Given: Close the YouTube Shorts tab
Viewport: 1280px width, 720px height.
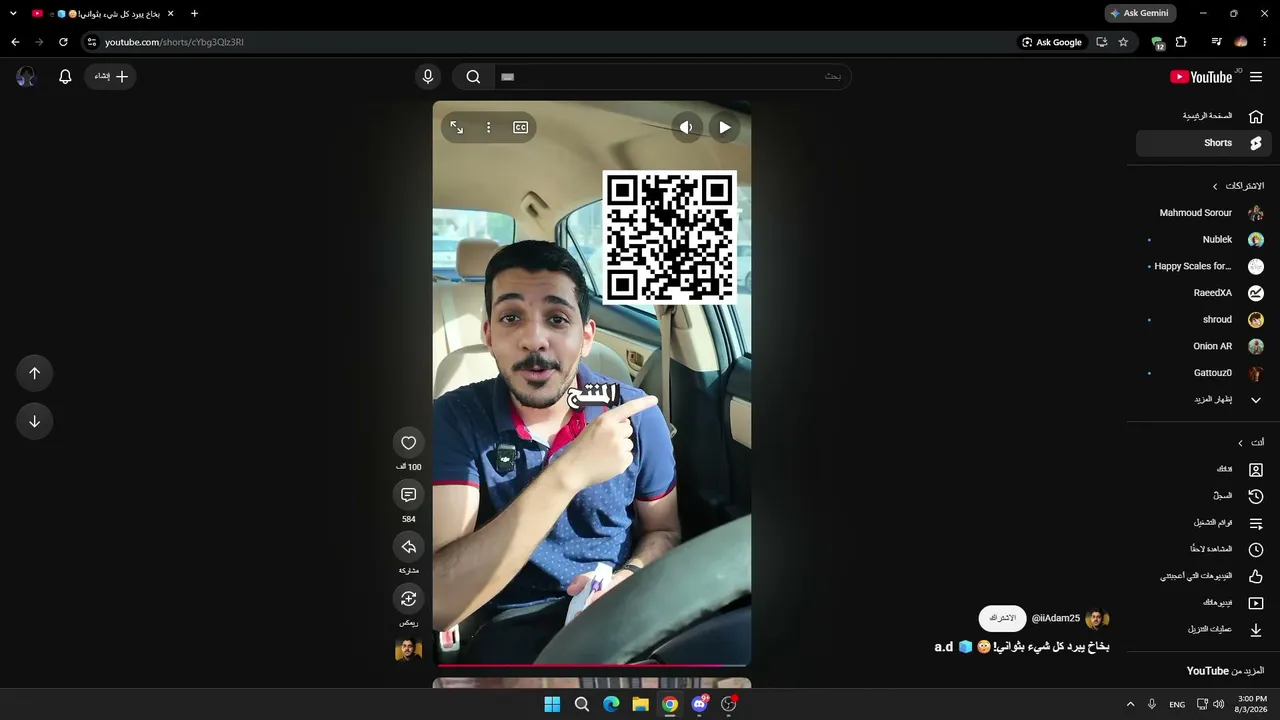Looking at the screenshot, I should click(170, 13).
